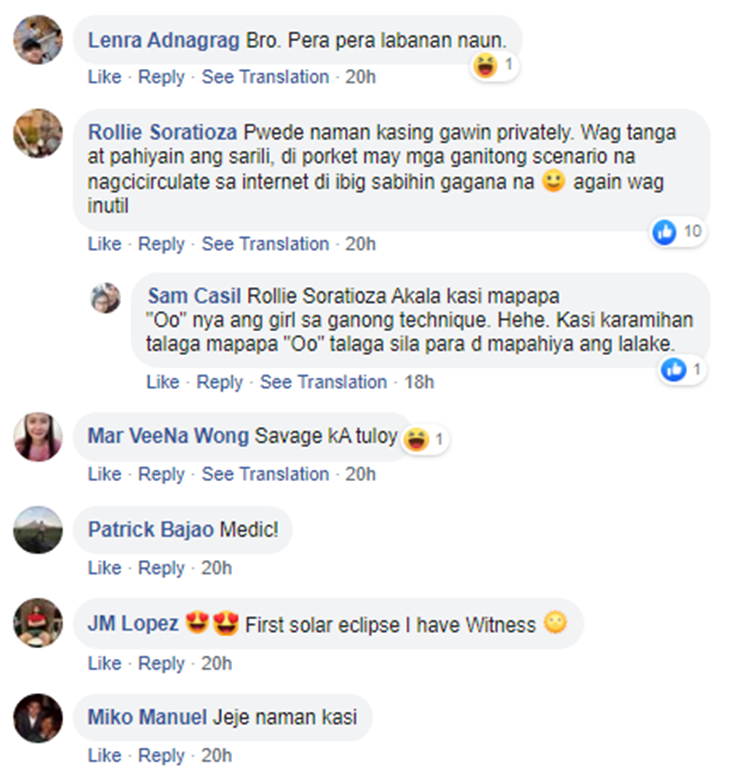See Translation under Mar VeeNa Wong's comment
Screen dimensions: 750x769
click(265, 474)
